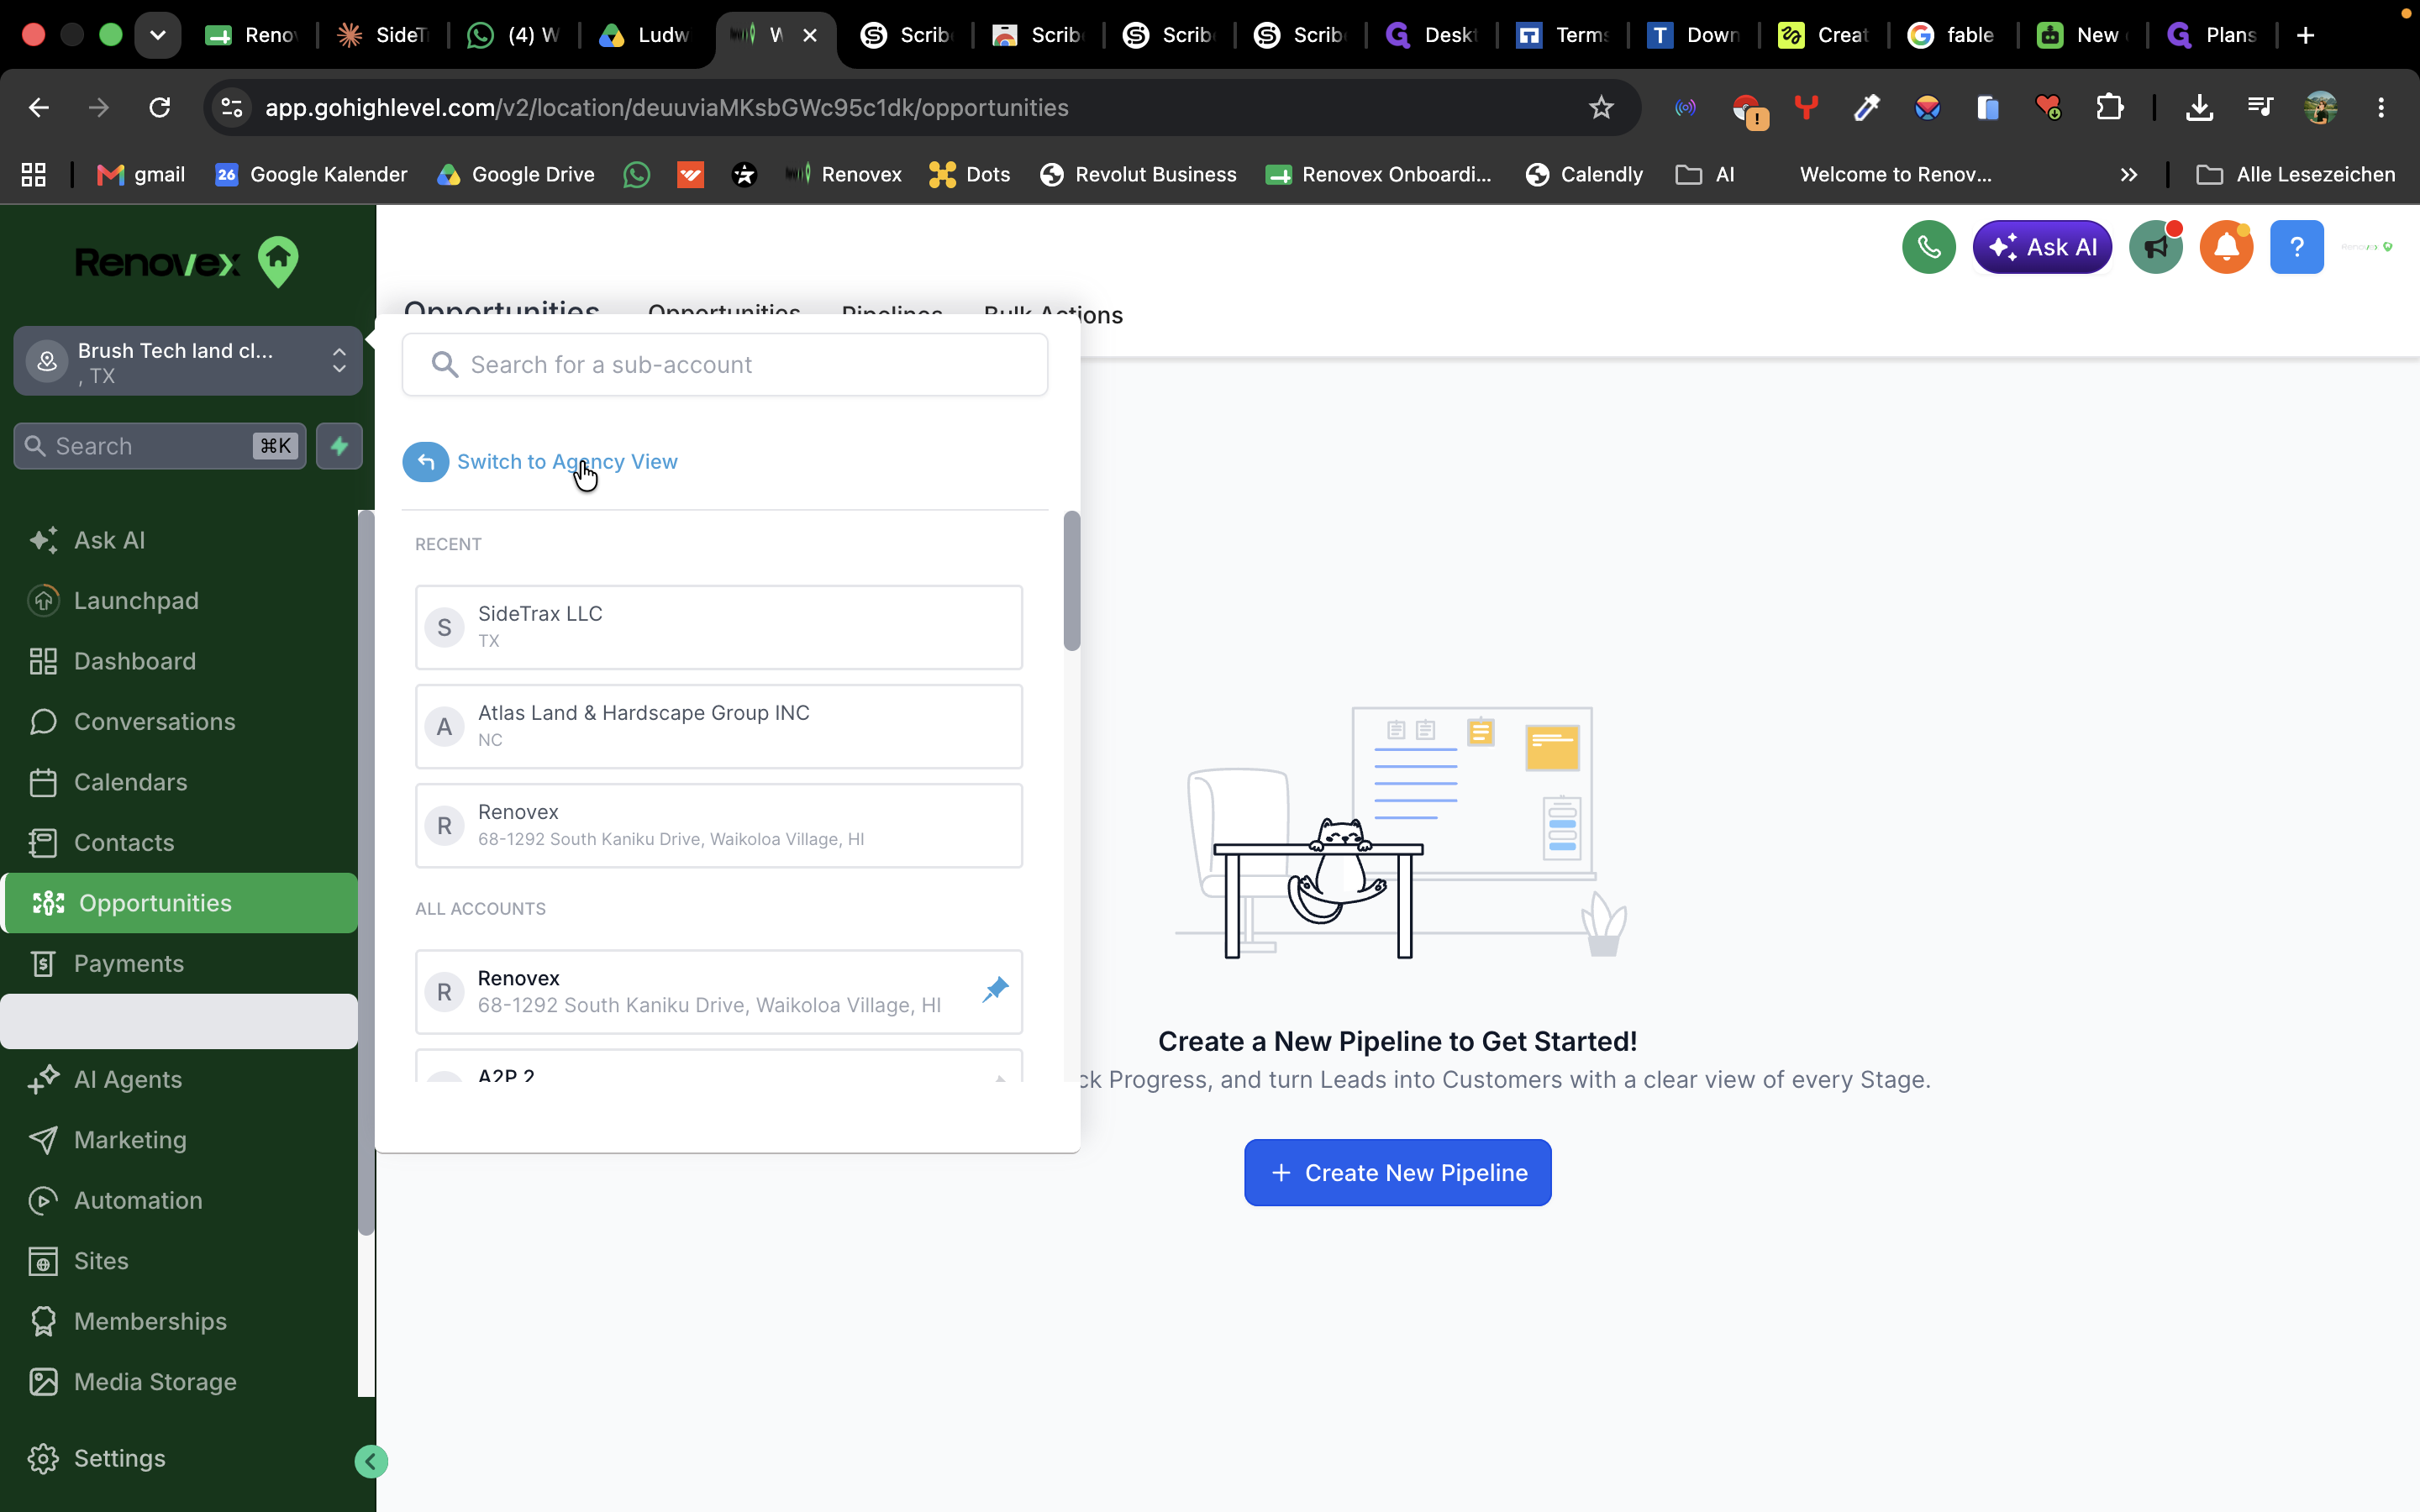Open Google Kalender bookmark
The height and width of the screenshot is (1512, 2420).
(x=311, y=174)
